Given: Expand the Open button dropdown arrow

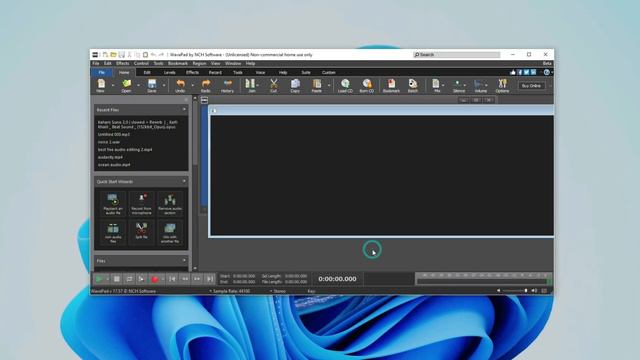Looking at the screenshot, I should click(138, 85).
